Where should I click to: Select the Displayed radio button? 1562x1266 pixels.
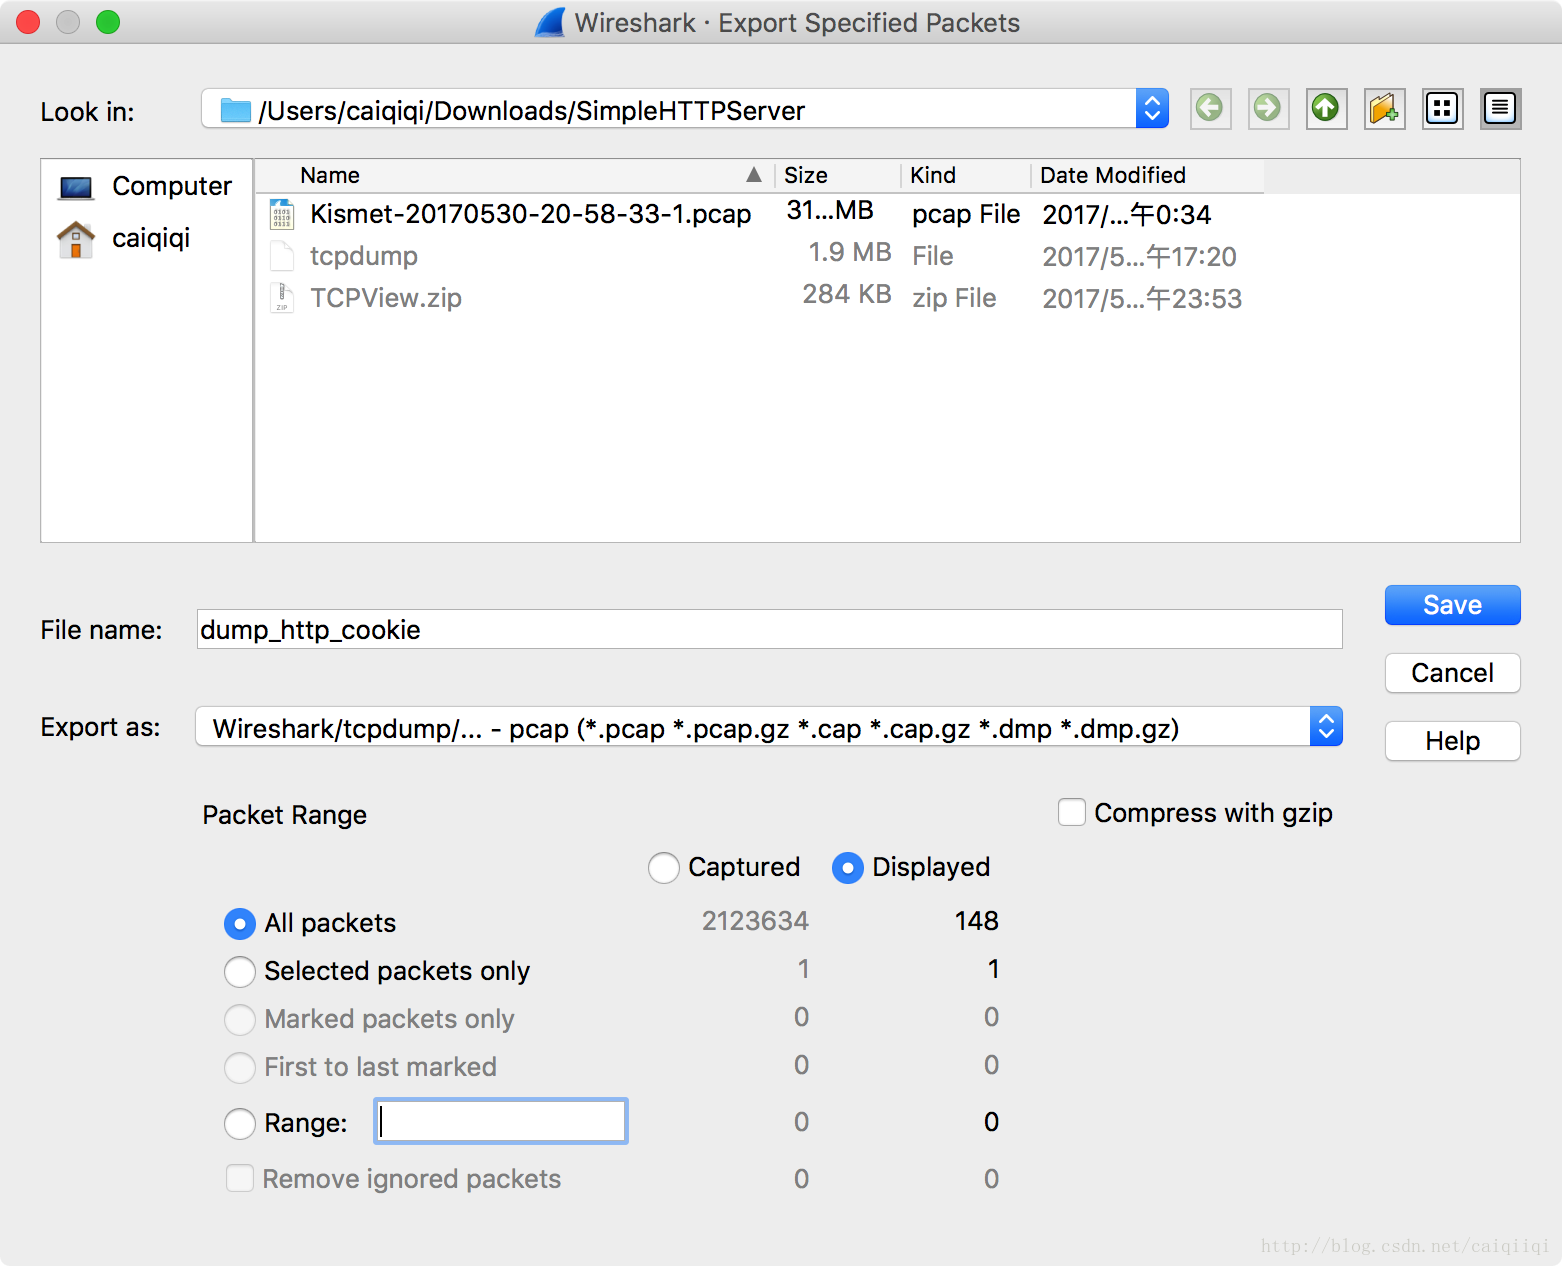pyautogui.click(x=848, y=868)
